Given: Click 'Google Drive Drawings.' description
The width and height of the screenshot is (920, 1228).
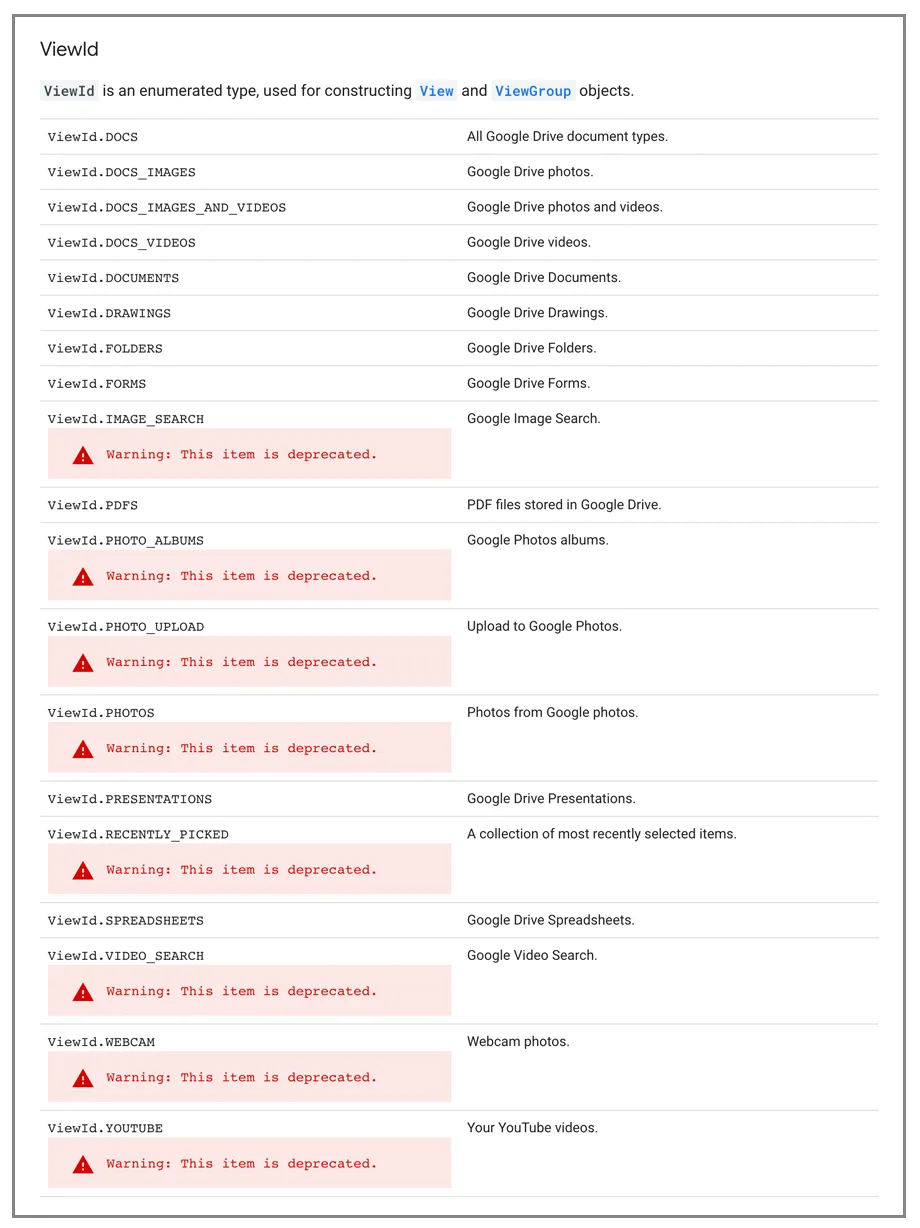Looking at the screenshot, I should tap(537, 313).
